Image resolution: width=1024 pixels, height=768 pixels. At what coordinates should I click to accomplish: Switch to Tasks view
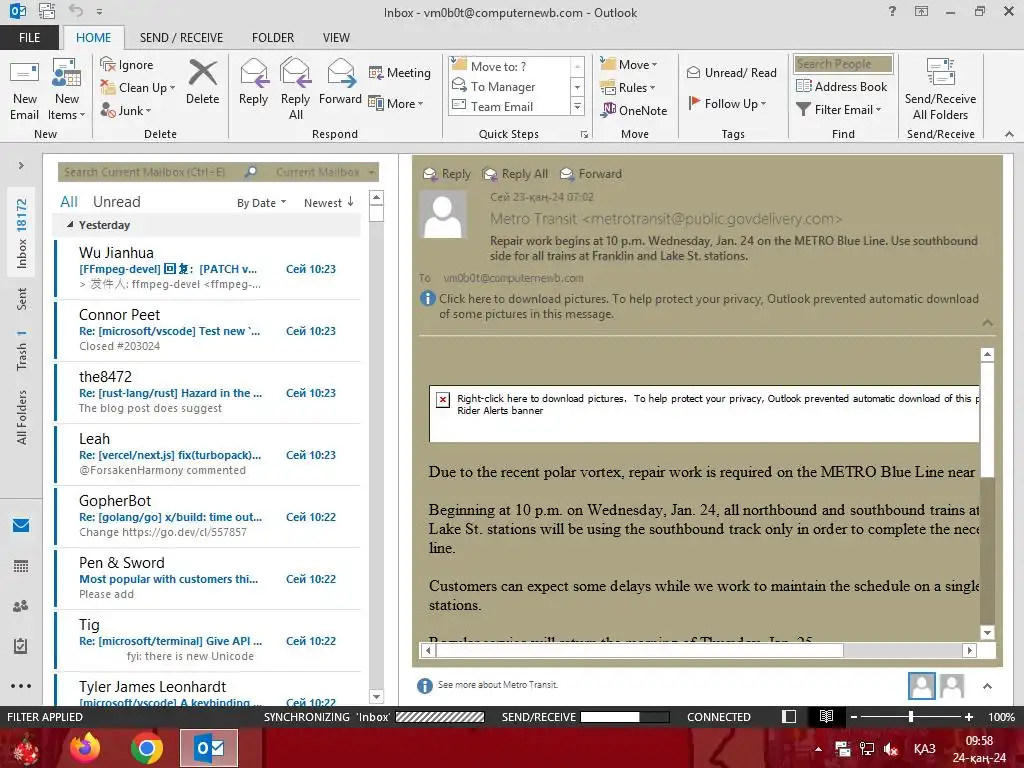21,646
